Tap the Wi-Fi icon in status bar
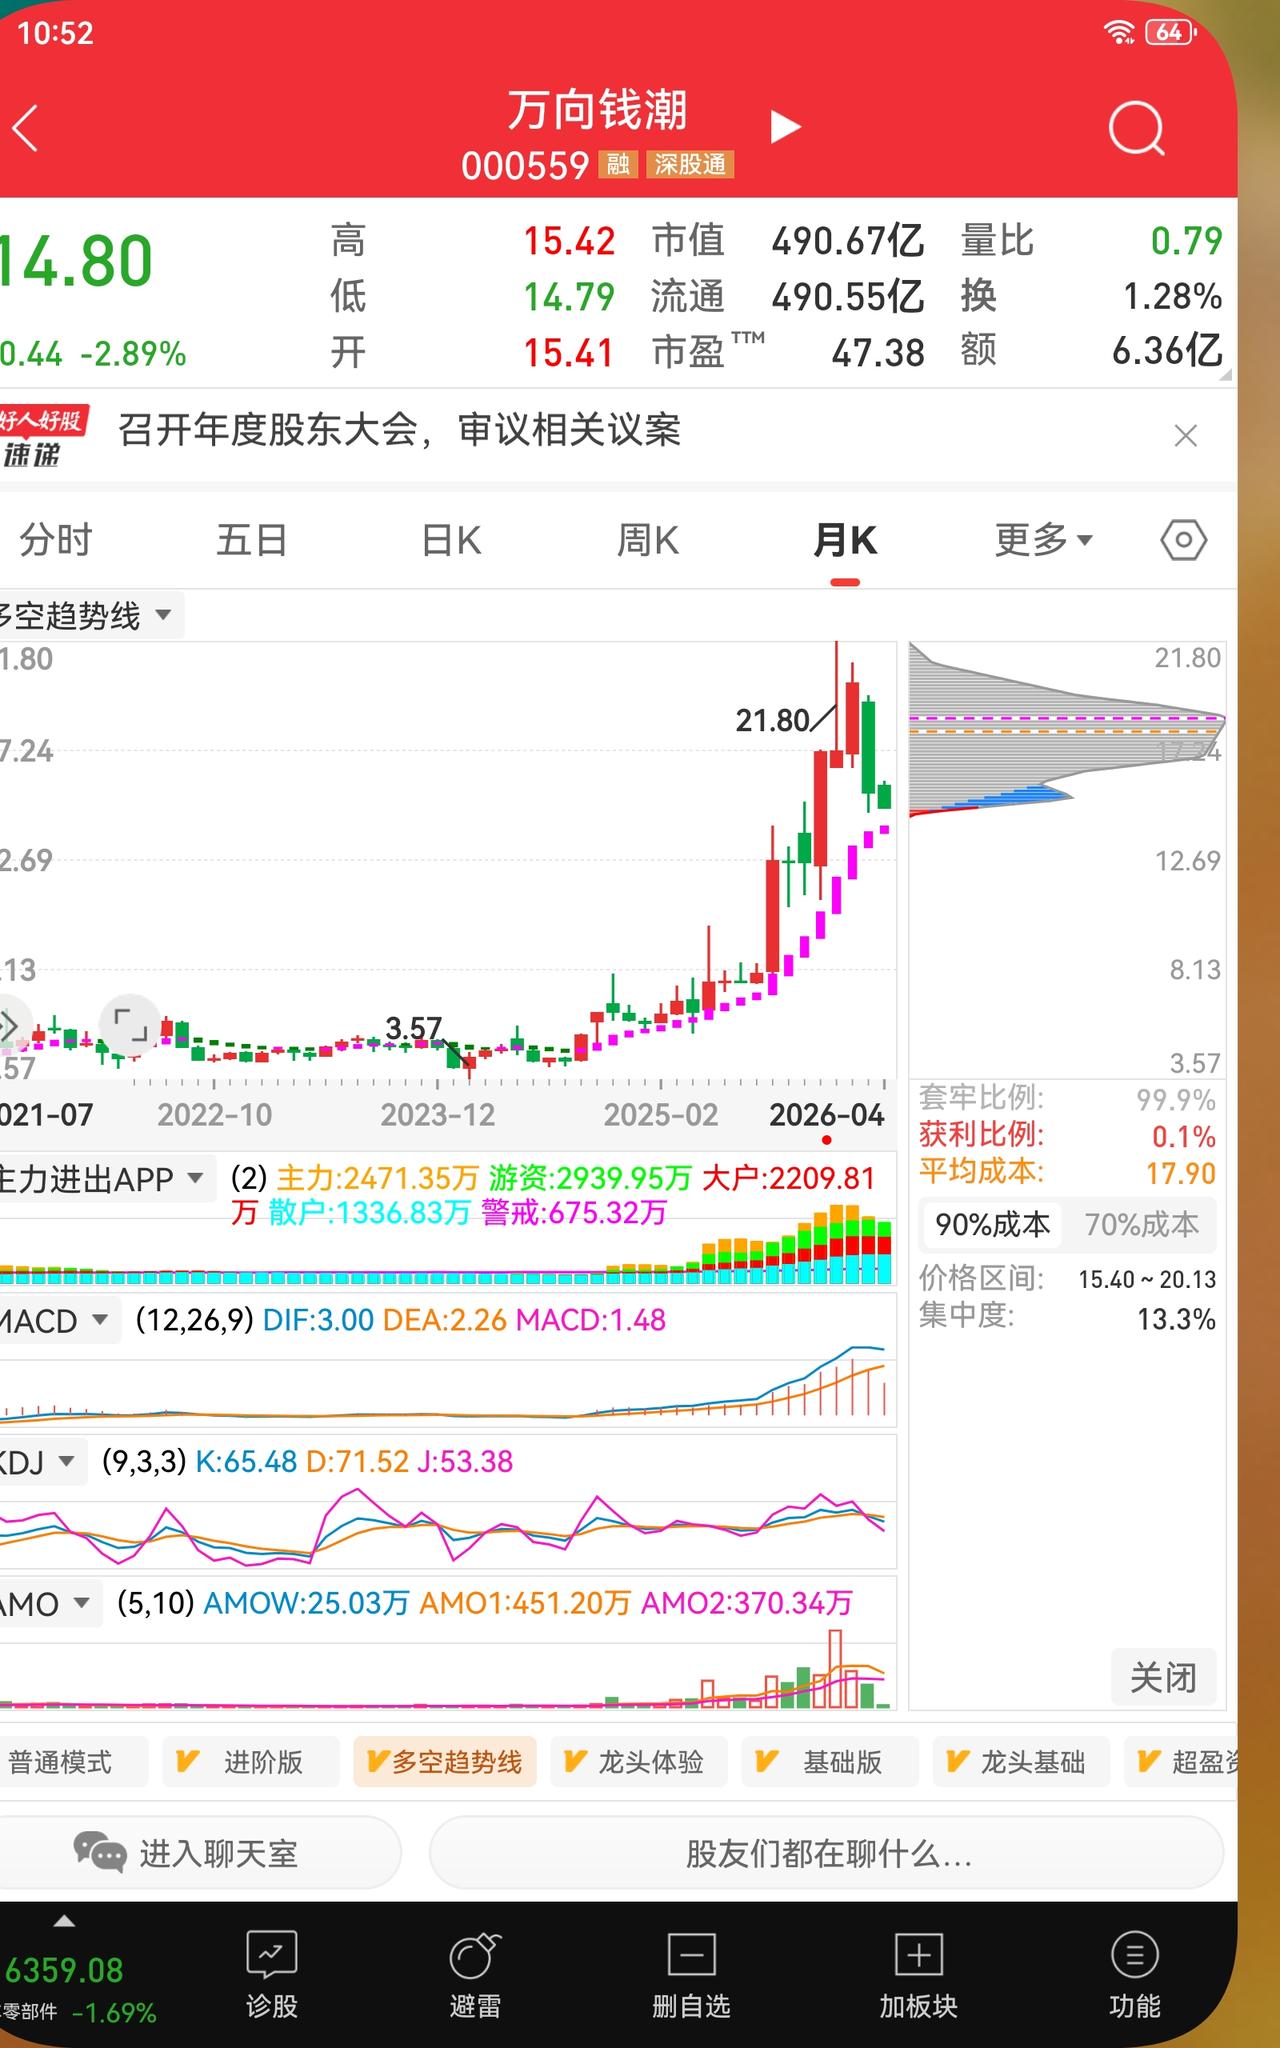The width and height of the screenshot is (1280, 2048). click(1119, 32)
